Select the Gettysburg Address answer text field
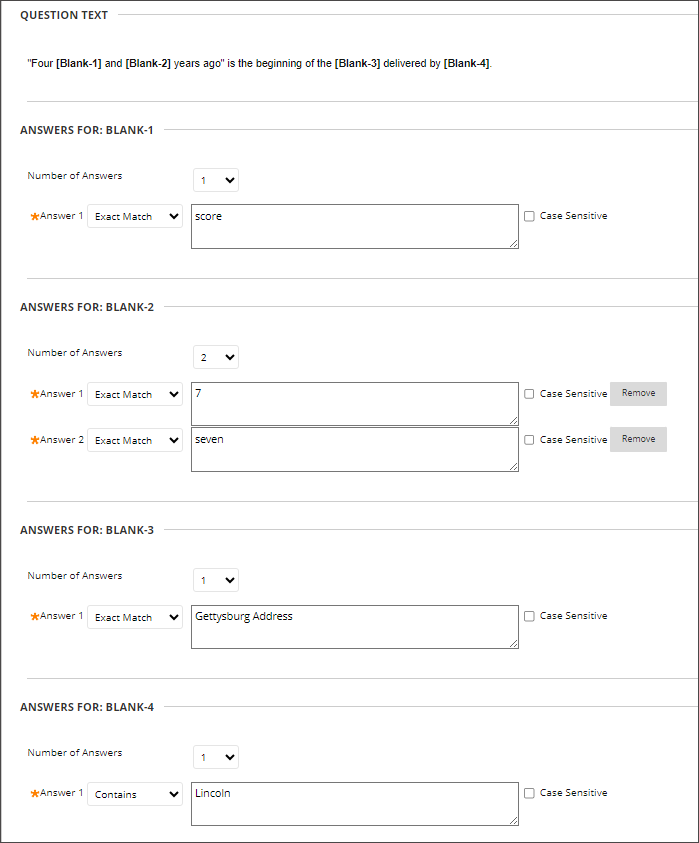 (x=354, y=627)
